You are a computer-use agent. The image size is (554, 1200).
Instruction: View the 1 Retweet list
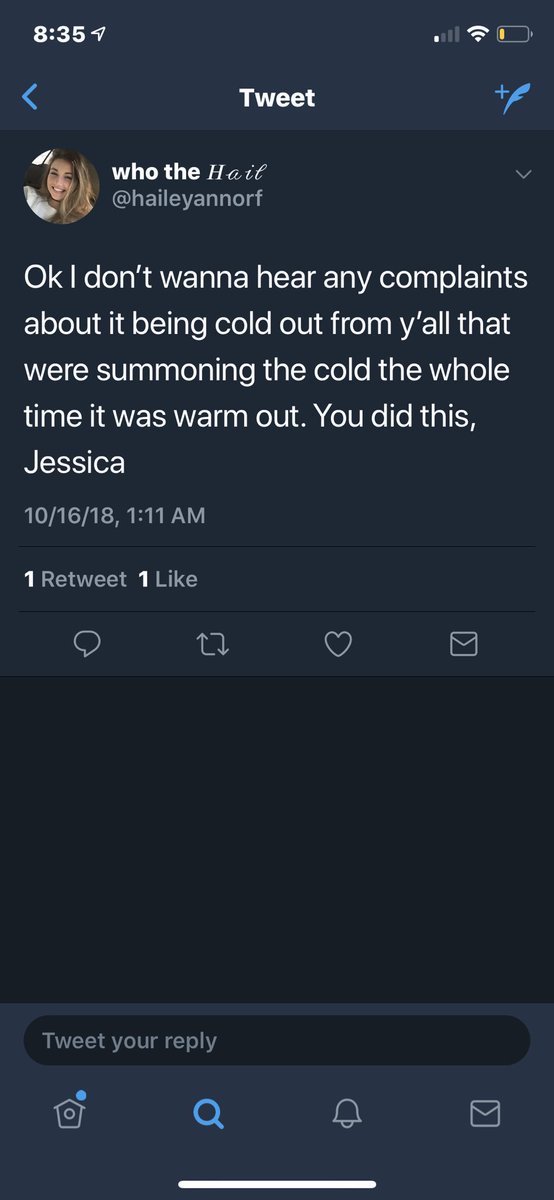(75, 579)
